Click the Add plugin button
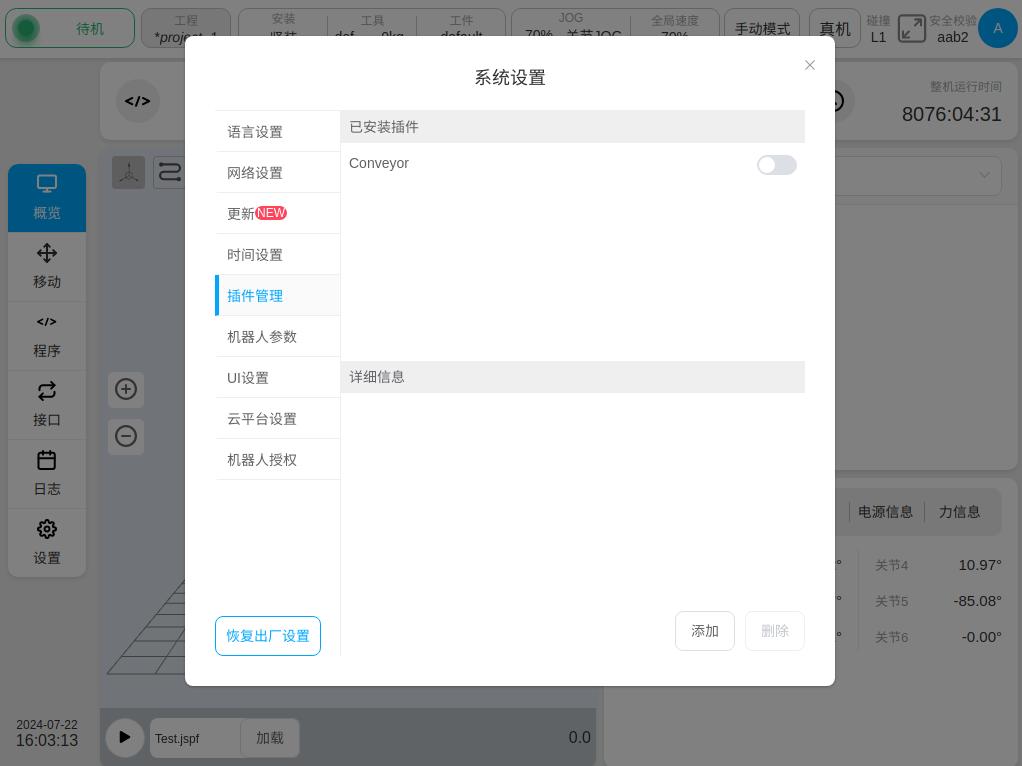The image size is (1022, 766). (x=705, y=631)
